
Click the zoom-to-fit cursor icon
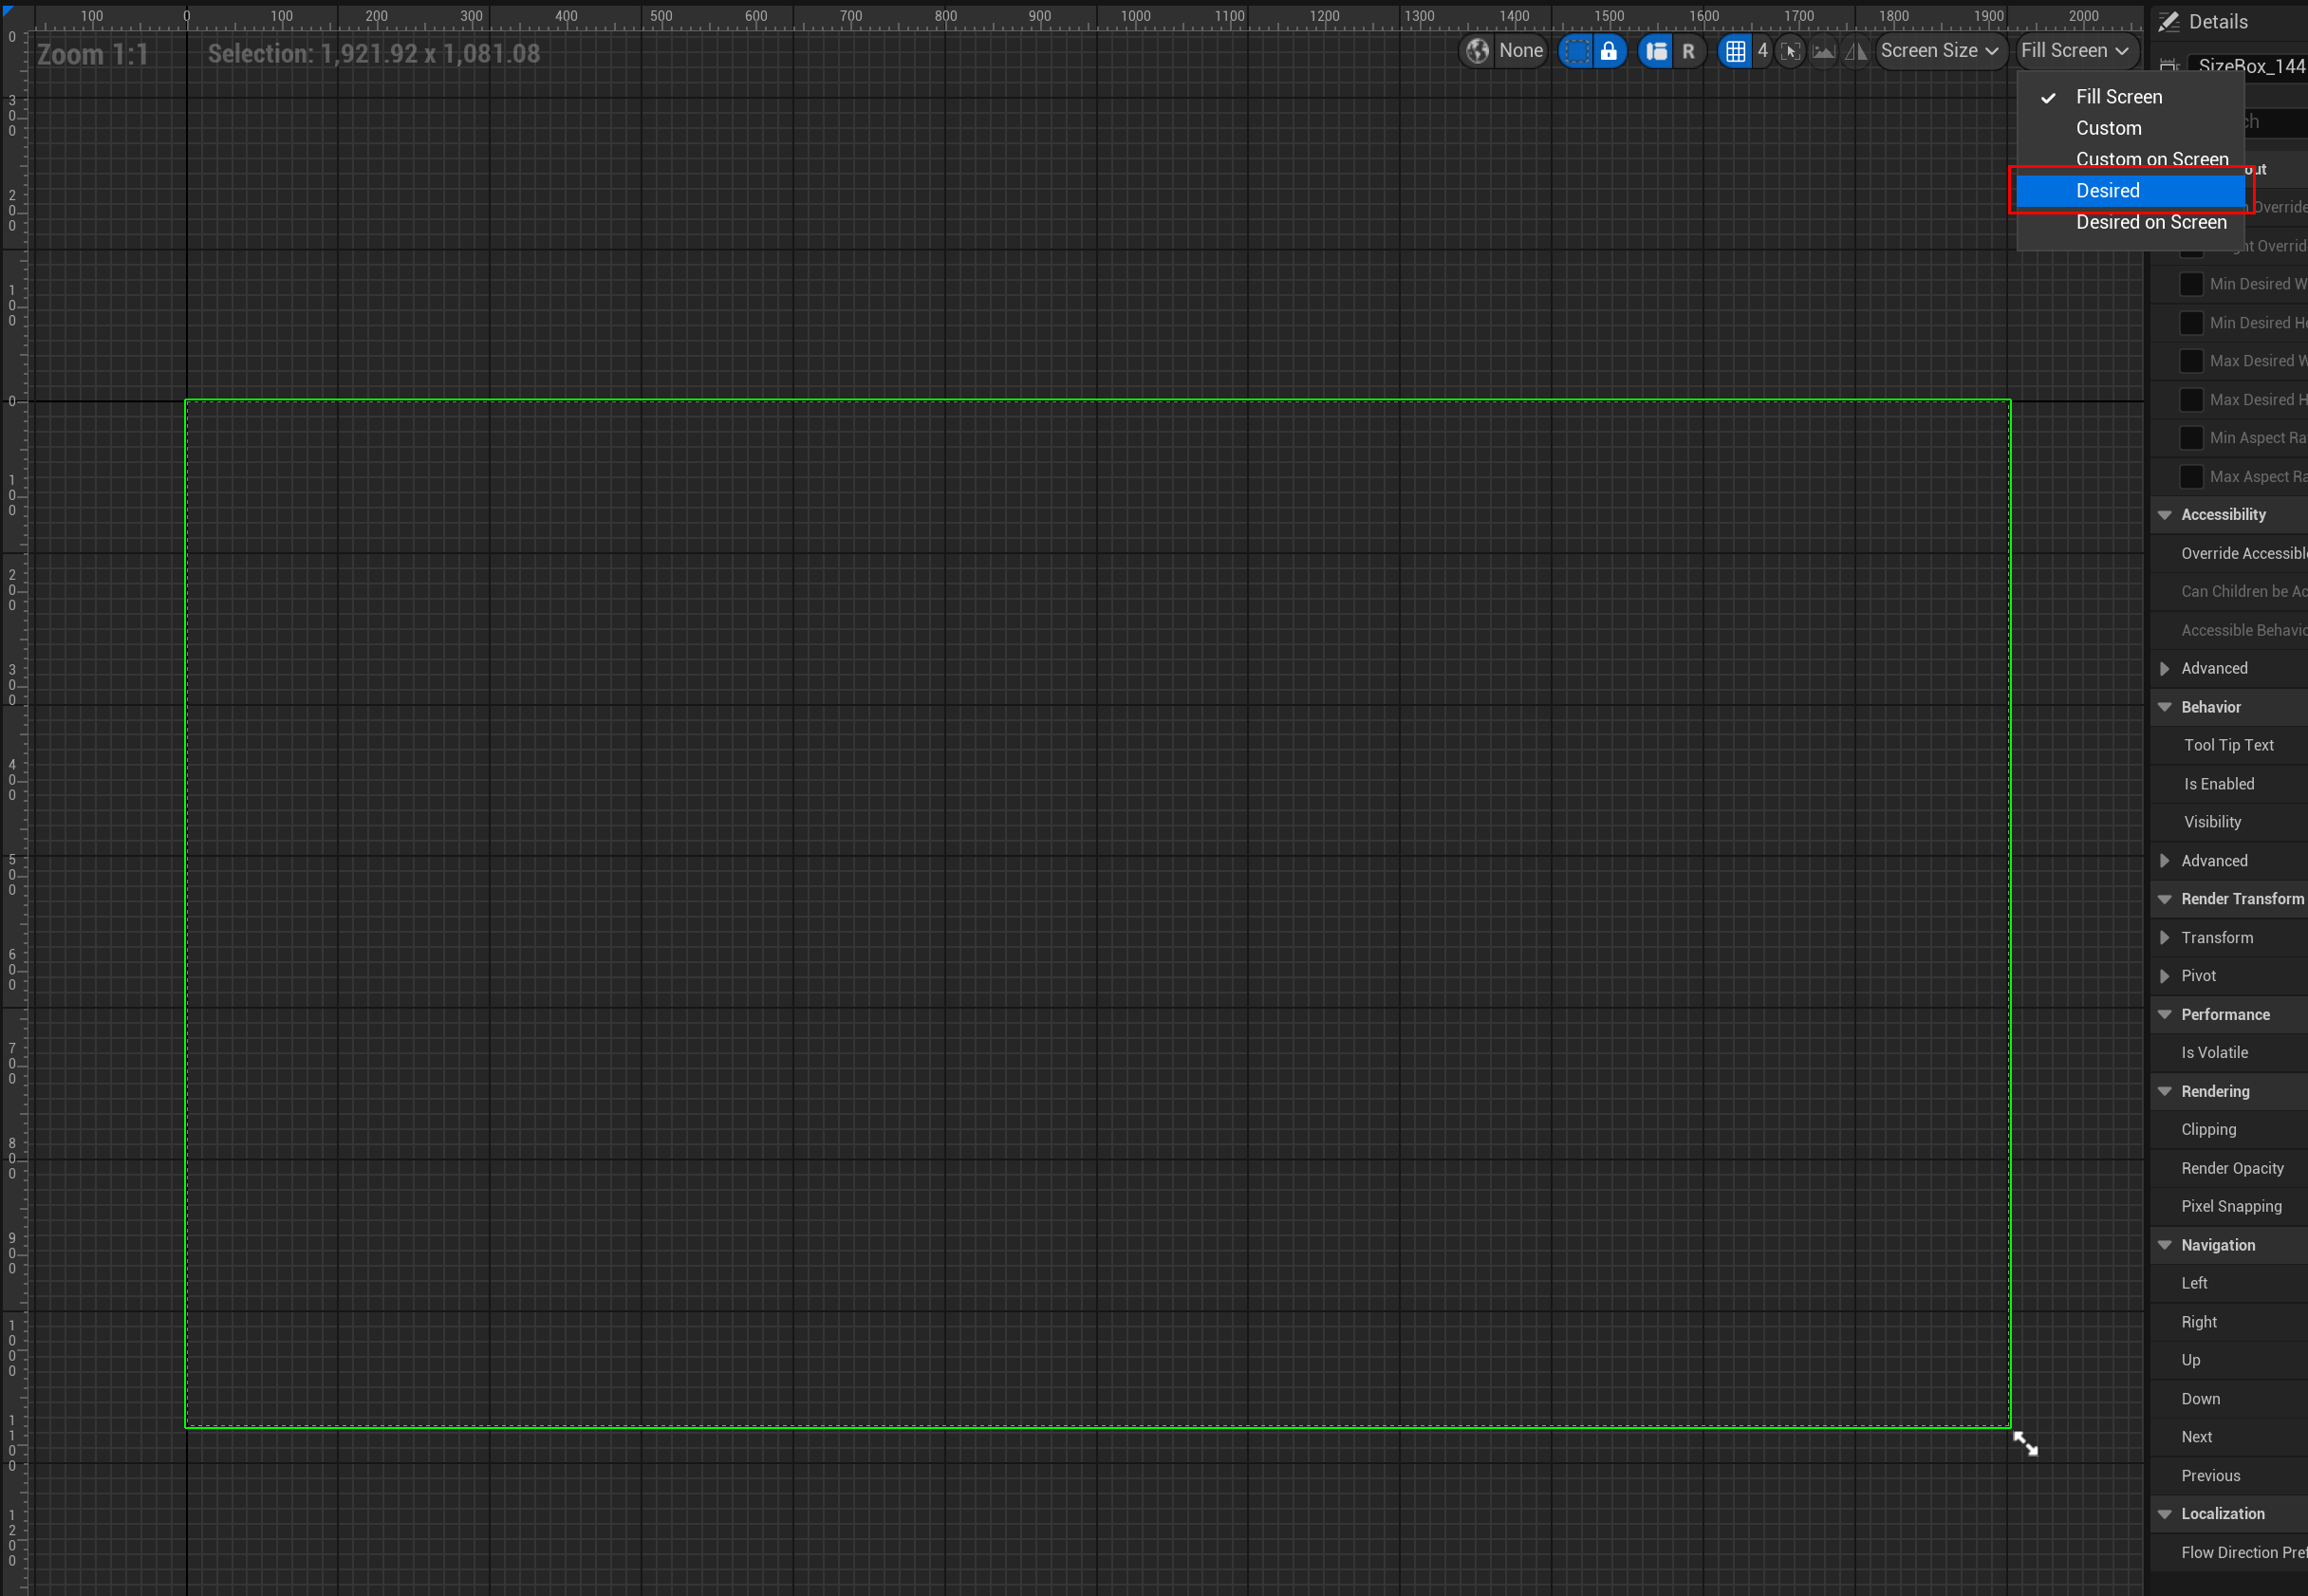[1791, 51]
